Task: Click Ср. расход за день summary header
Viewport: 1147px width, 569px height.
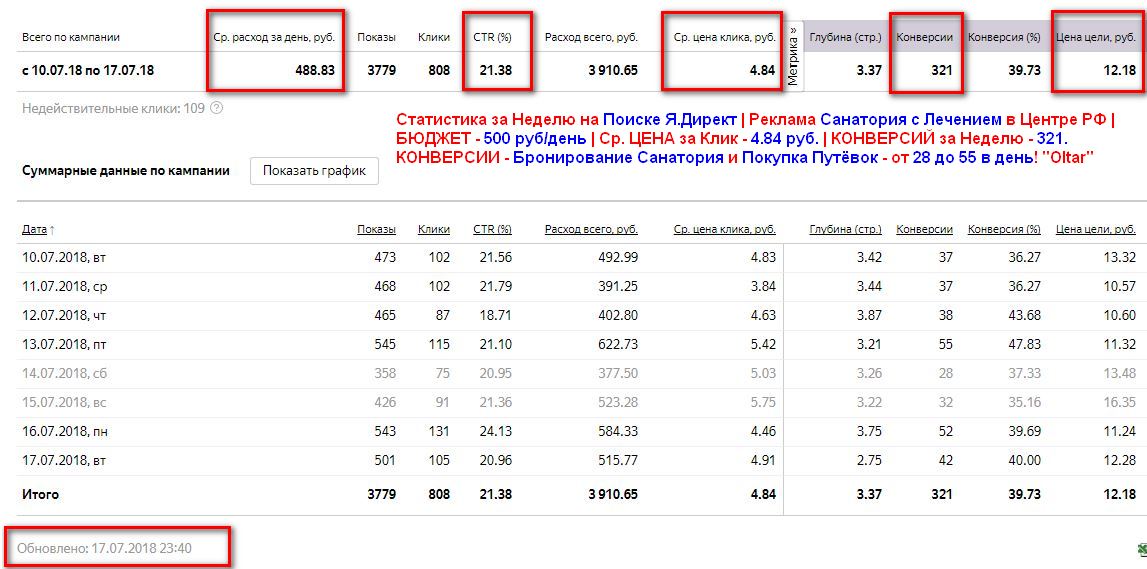Action: [x=274, y=37]
